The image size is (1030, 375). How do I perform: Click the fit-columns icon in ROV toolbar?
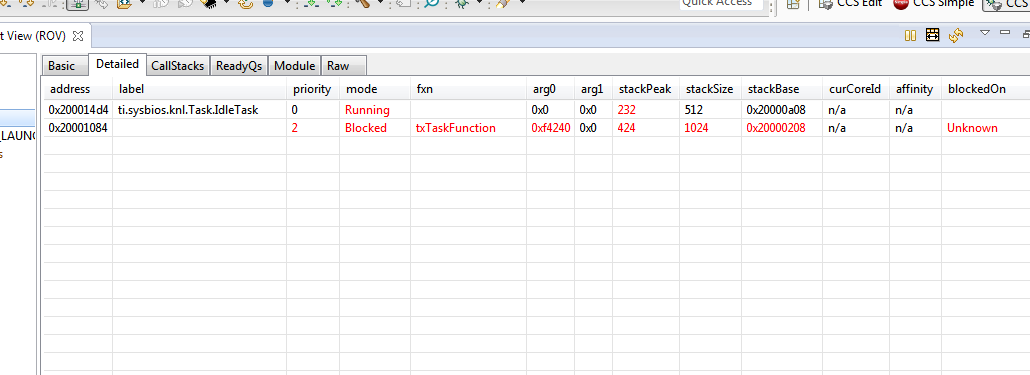[x=932, y=35]
